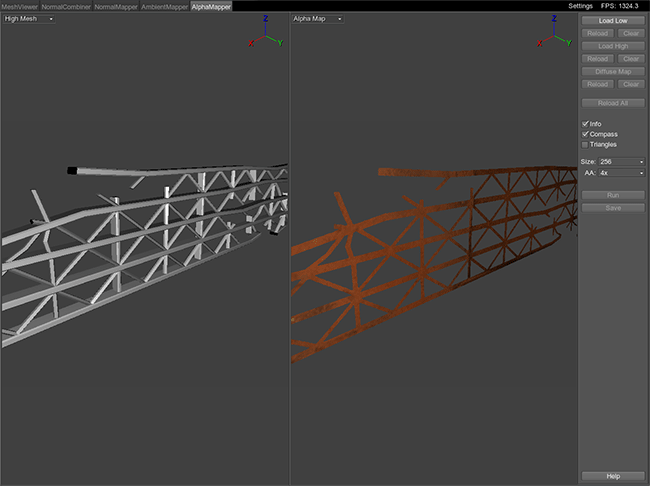Screen dimensions: 650x486
Task: Open the High Mesh view dropdown
Action: coord(29,19)
